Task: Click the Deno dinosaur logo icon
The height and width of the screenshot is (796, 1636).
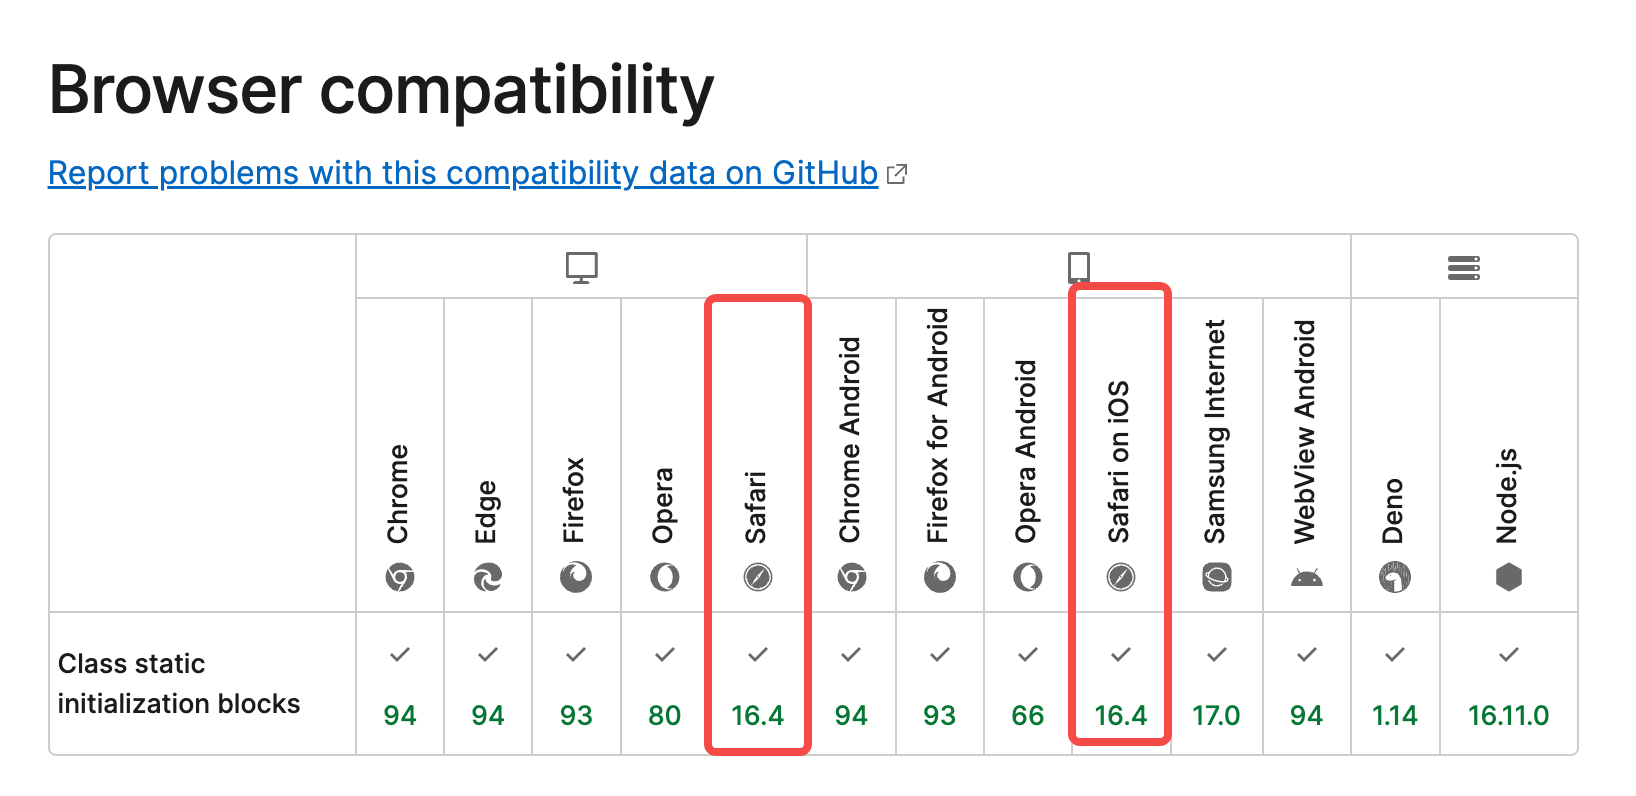Action: pyautogui.click(x=1395, y=577)
